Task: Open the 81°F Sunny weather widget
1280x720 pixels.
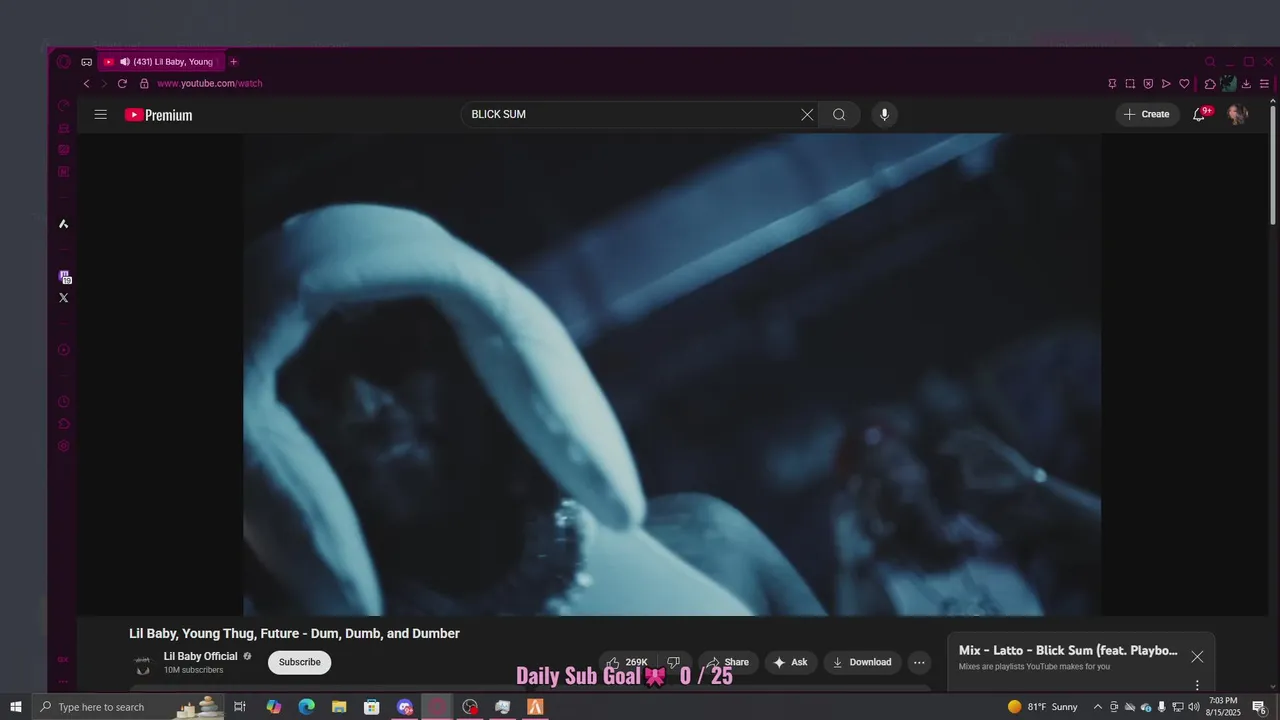Action: [x=1043, y=707]
